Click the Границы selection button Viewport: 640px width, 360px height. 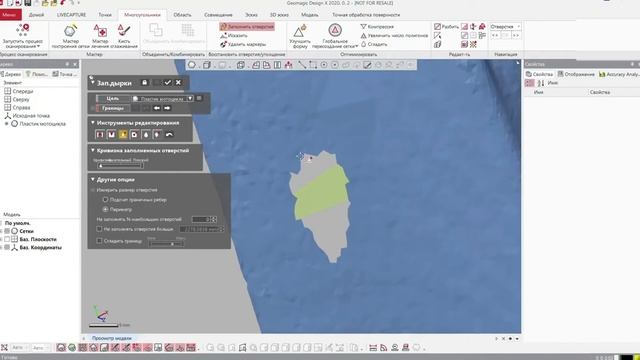click(113, 108)
